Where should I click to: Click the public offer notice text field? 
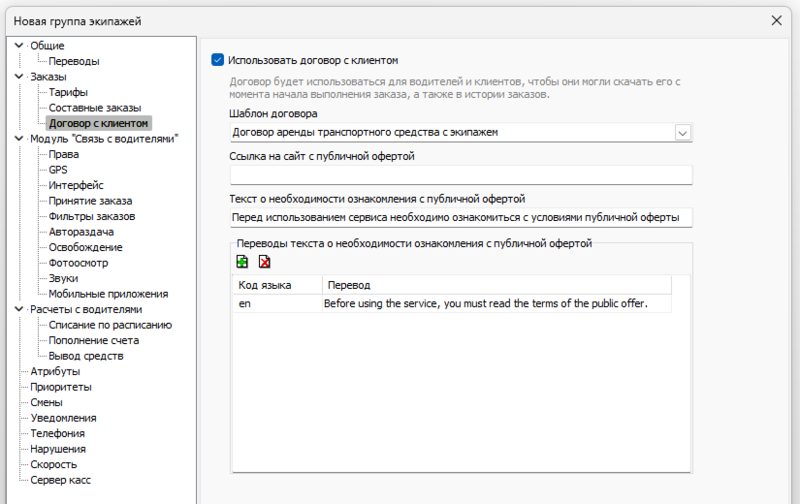[461, 218]
